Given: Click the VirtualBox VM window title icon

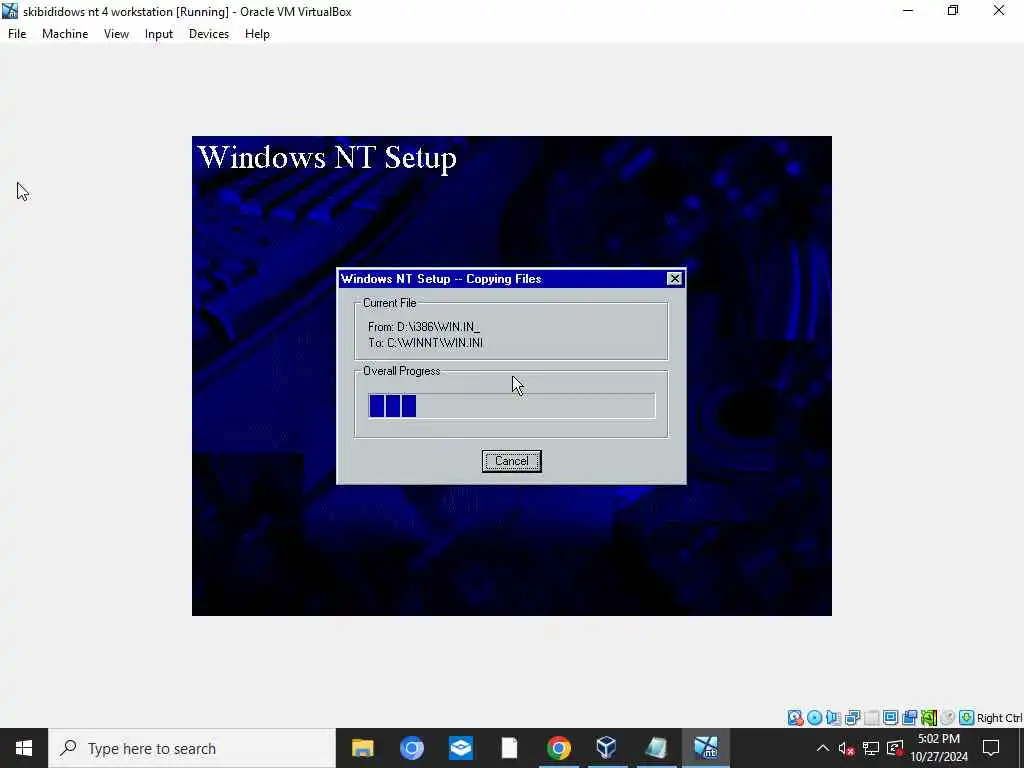Looking at the screenshot, I should coord(10,11).
